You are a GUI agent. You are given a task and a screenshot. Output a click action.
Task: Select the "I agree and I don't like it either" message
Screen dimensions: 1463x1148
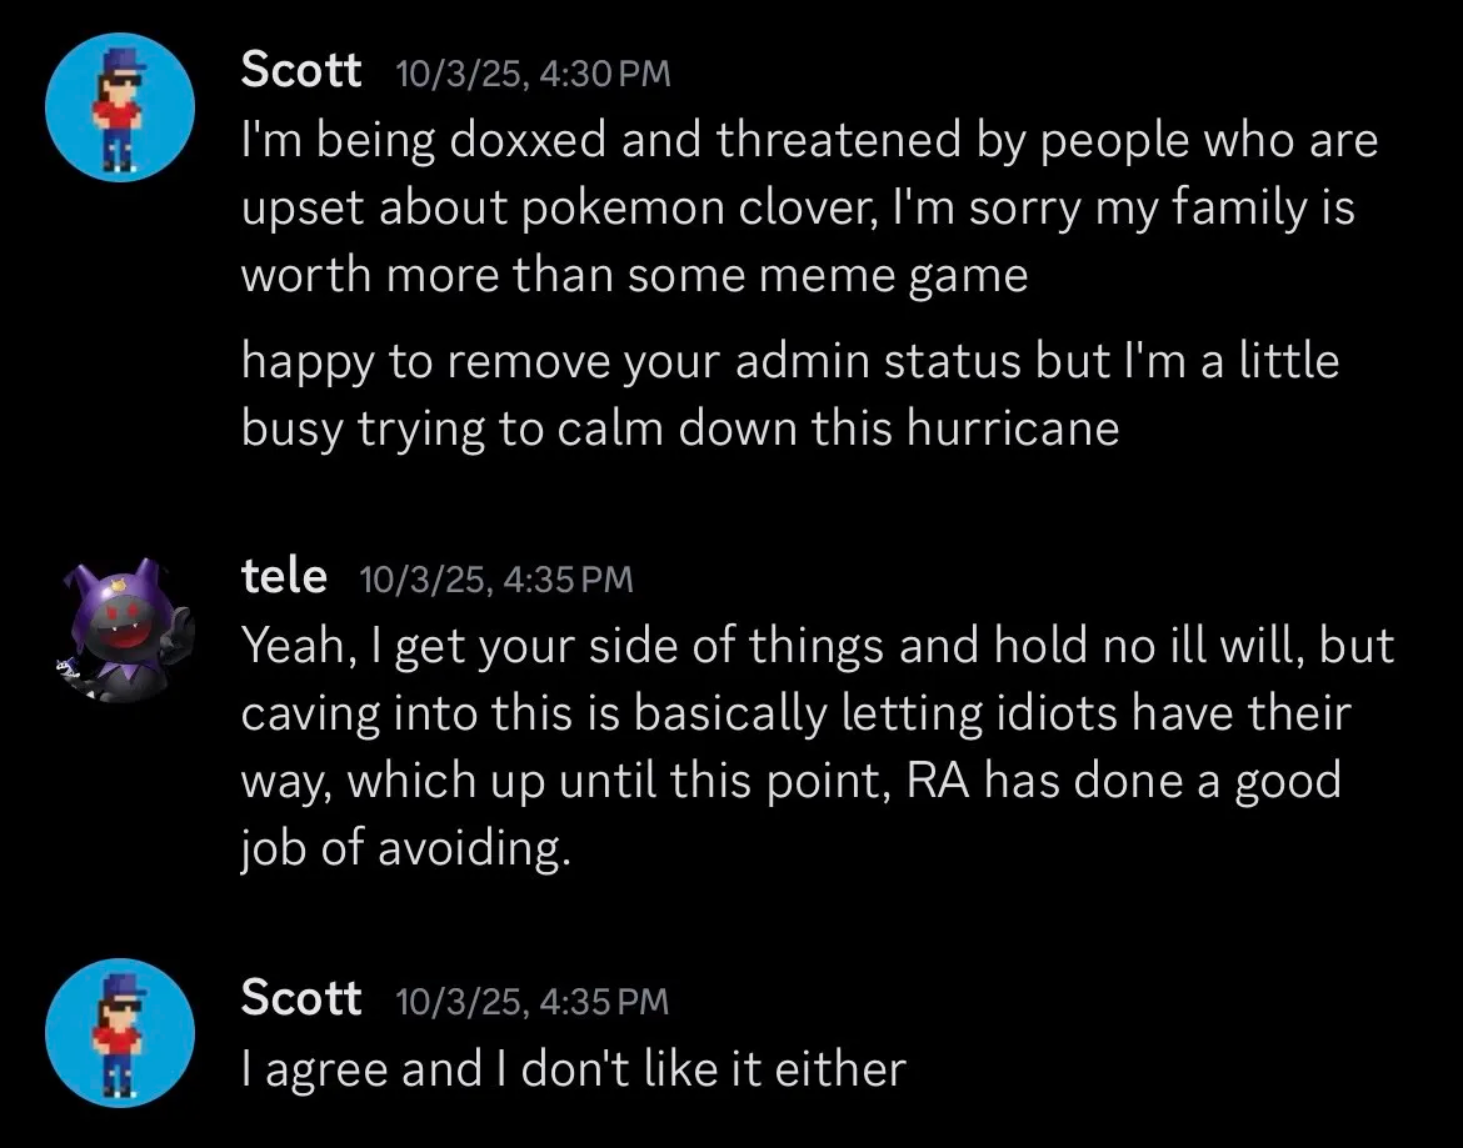(x=574, y=1068)
